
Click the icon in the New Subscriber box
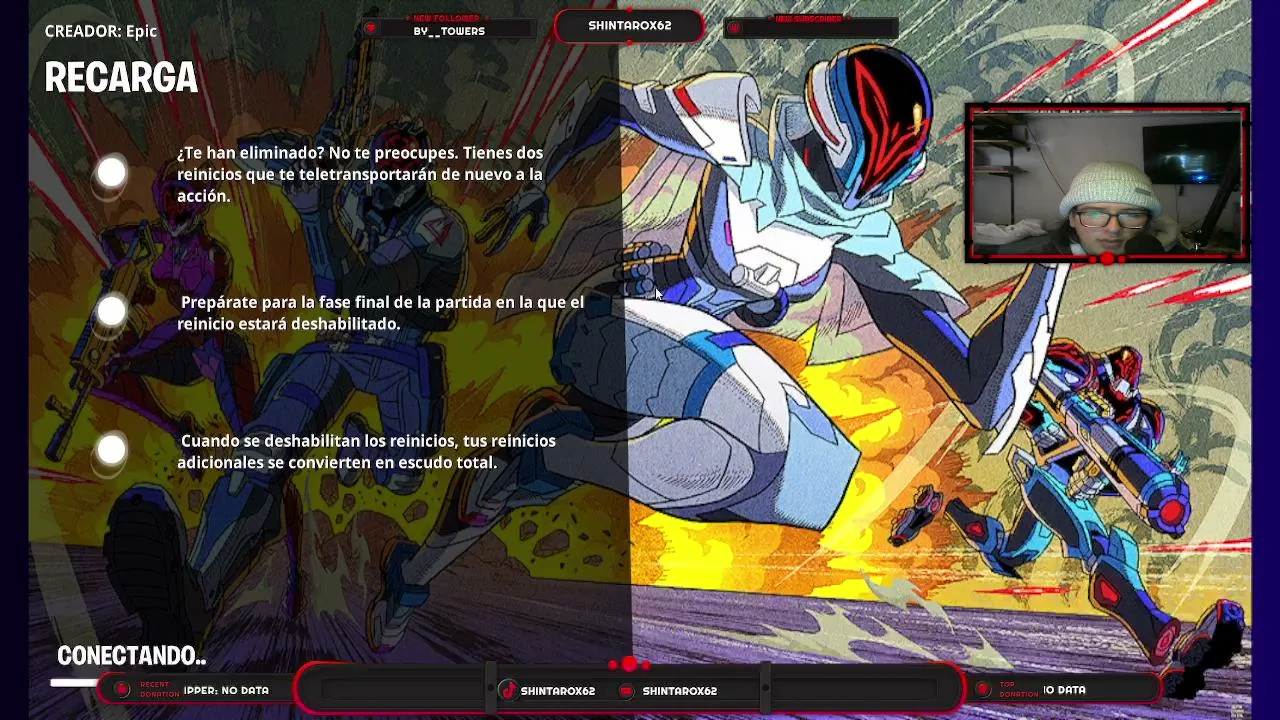734,28
